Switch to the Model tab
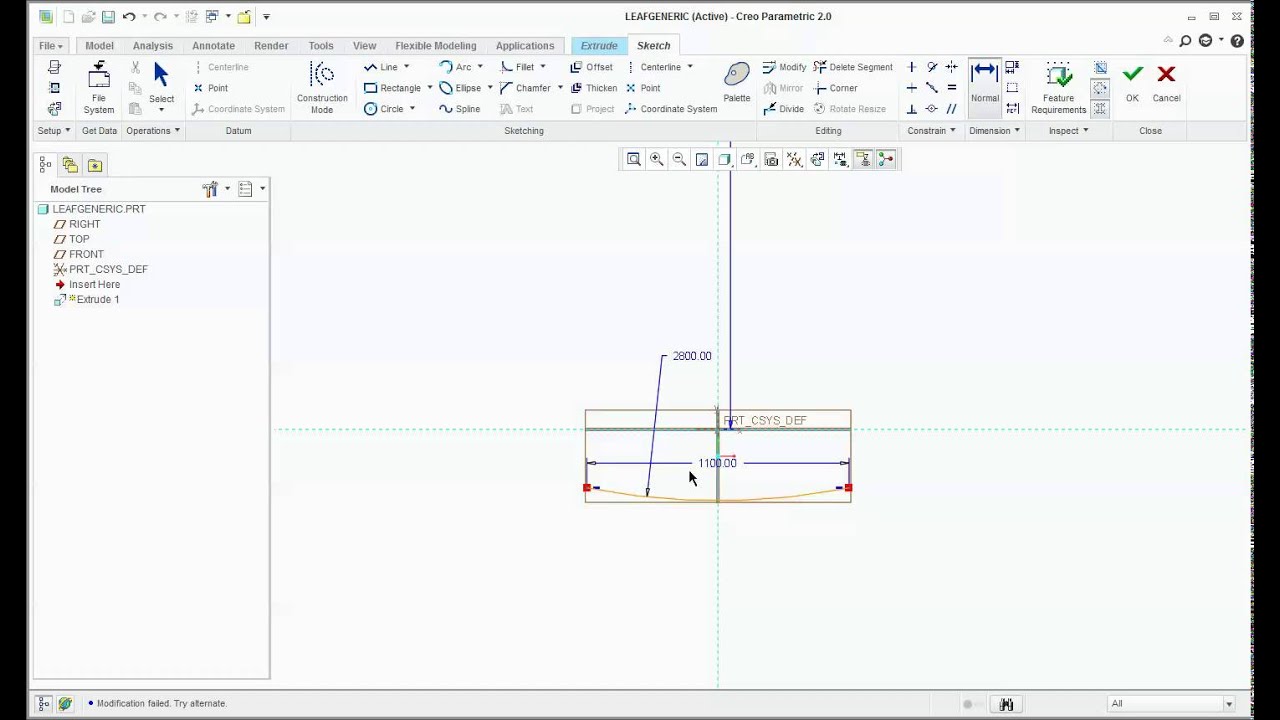 [99, 46]
